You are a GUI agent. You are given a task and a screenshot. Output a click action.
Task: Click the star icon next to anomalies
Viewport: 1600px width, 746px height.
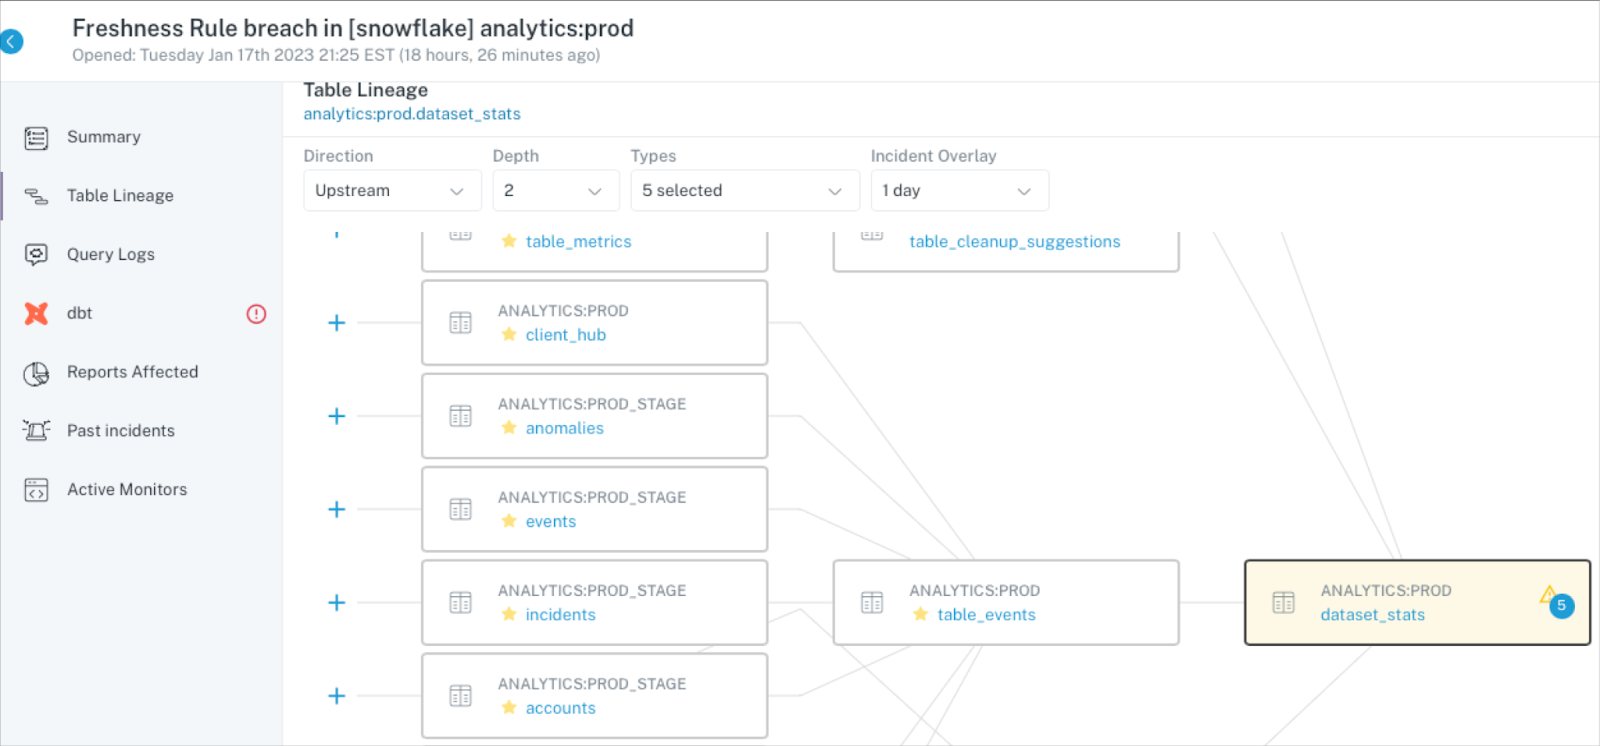click(509, 427)
